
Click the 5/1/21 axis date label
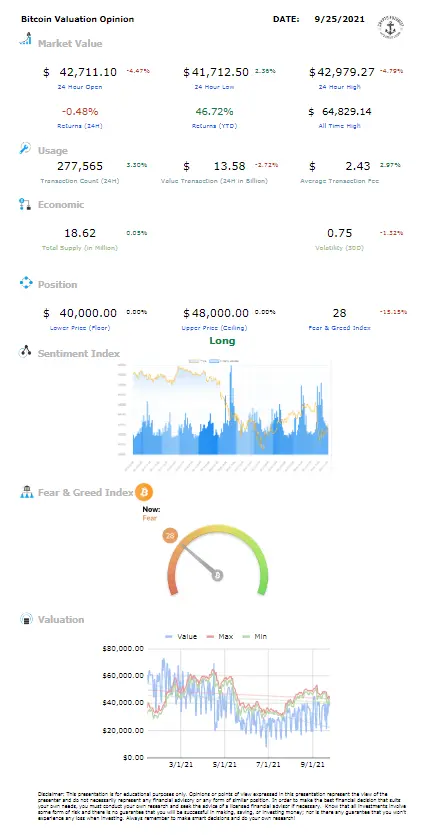point(225,765)
